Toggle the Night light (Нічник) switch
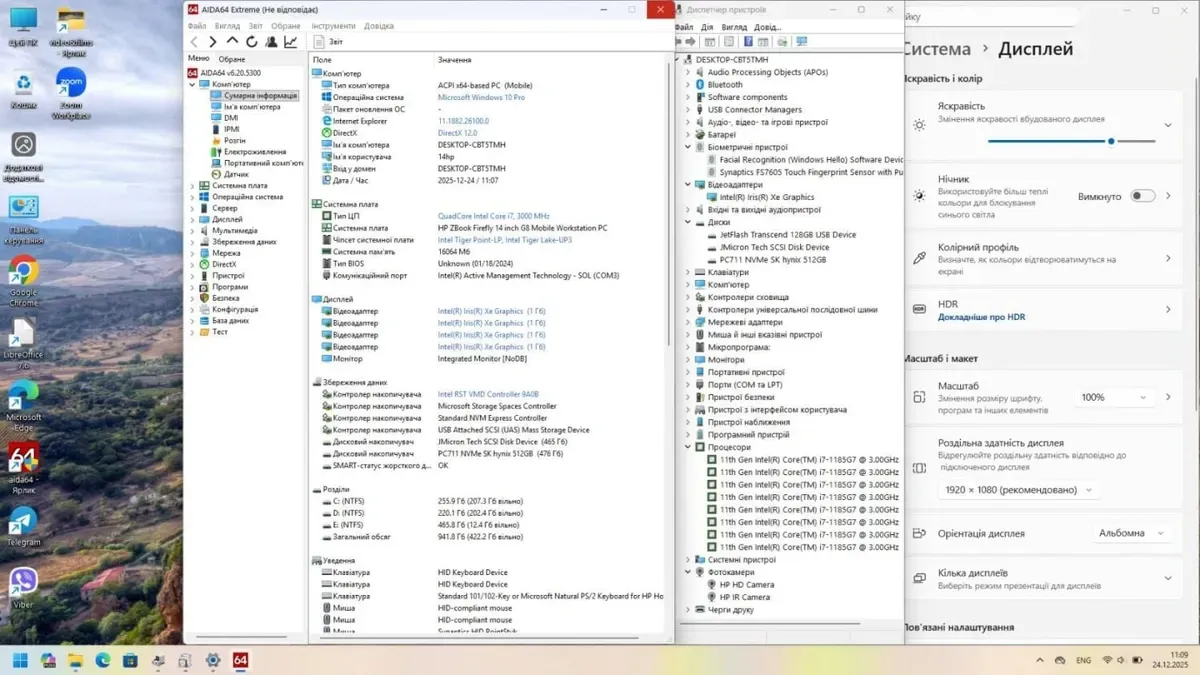Image resolution: width=1200 pixels, height=675 pixels. [1142, 196]
